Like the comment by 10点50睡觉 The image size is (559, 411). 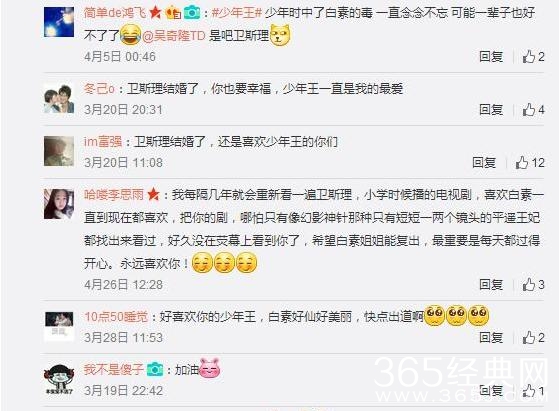533,338
